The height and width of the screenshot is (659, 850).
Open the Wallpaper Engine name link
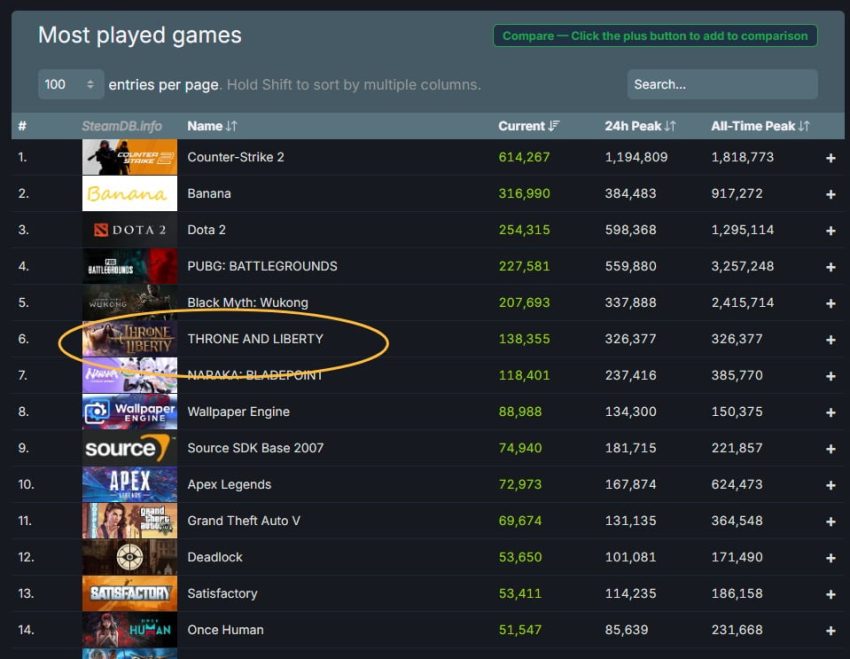tap(238, 411)
